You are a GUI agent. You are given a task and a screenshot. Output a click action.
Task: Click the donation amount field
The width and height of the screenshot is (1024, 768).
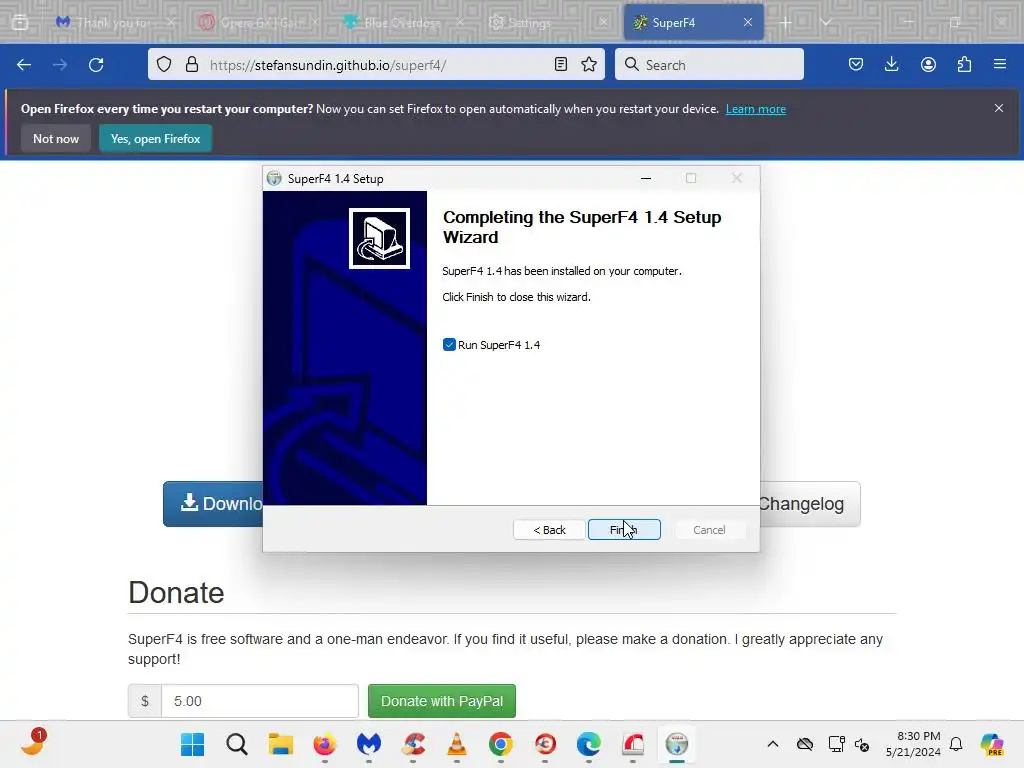coord(260,701)
